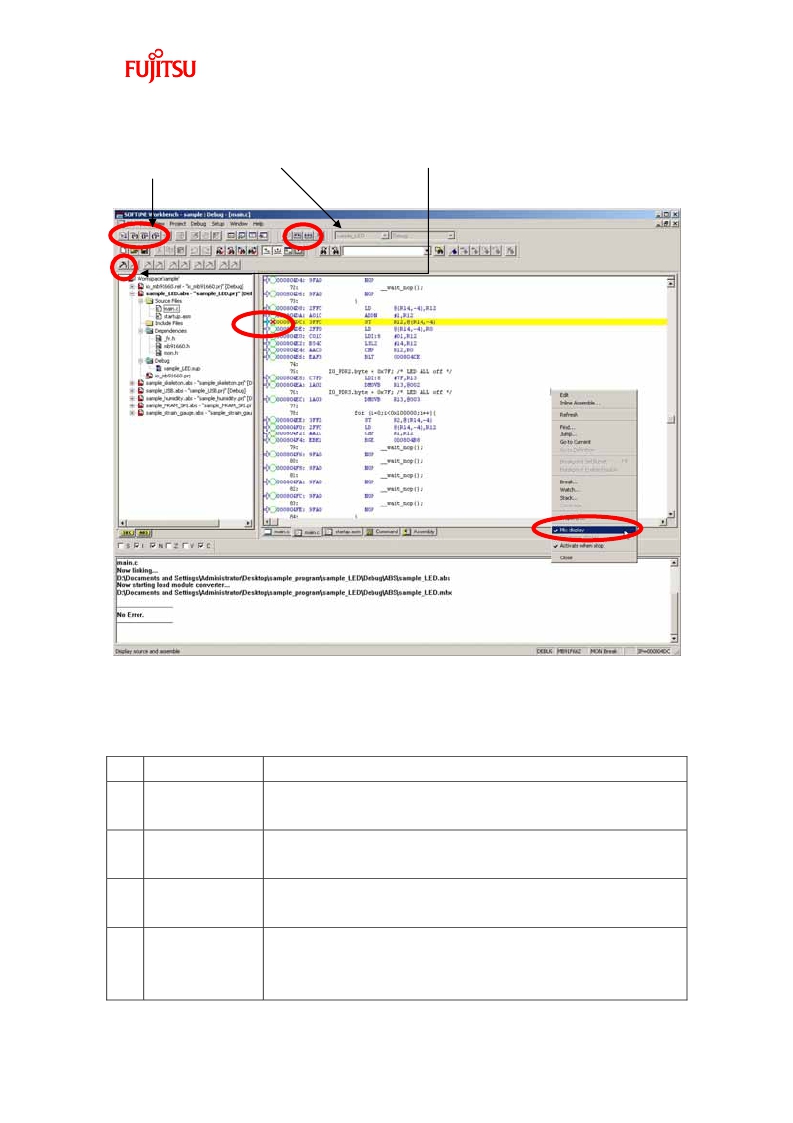Select mon.h in Dependencies
This screenshot has width=793, height=1123.
[170, 353]
